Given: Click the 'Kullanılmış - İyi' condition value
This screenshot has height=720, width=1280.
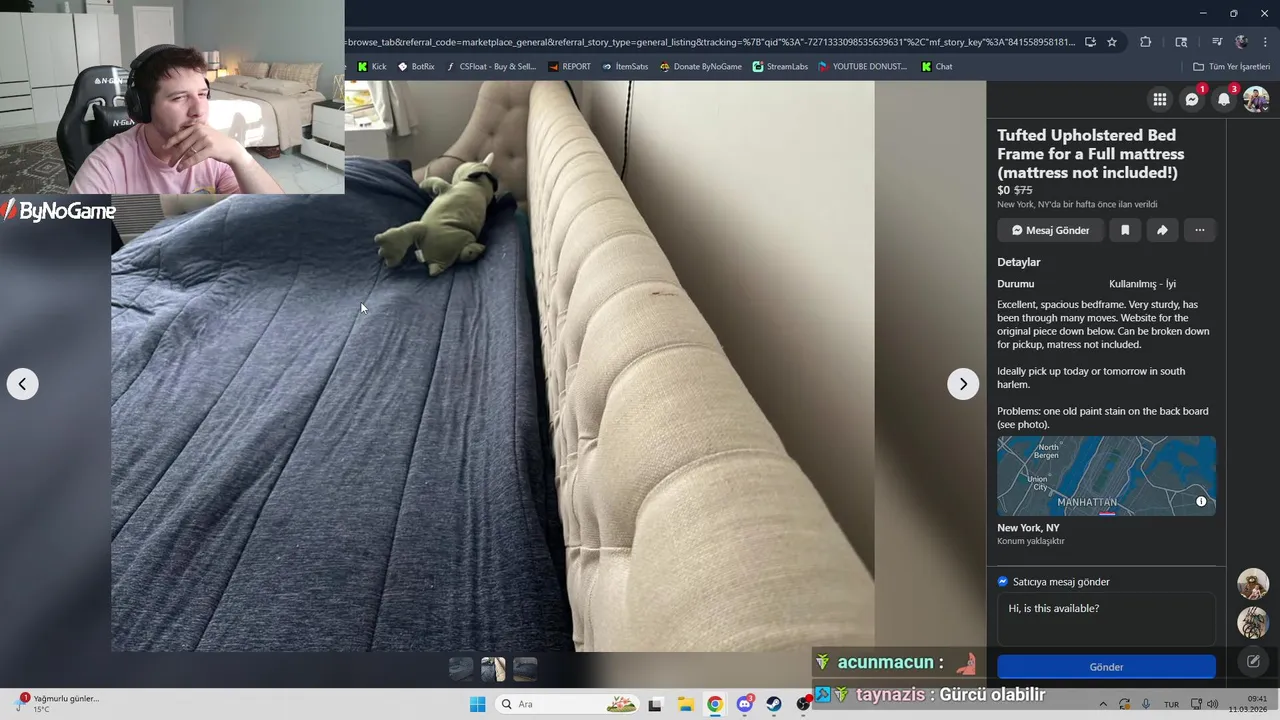Looking at the screenshot, I should point(1142,284).
